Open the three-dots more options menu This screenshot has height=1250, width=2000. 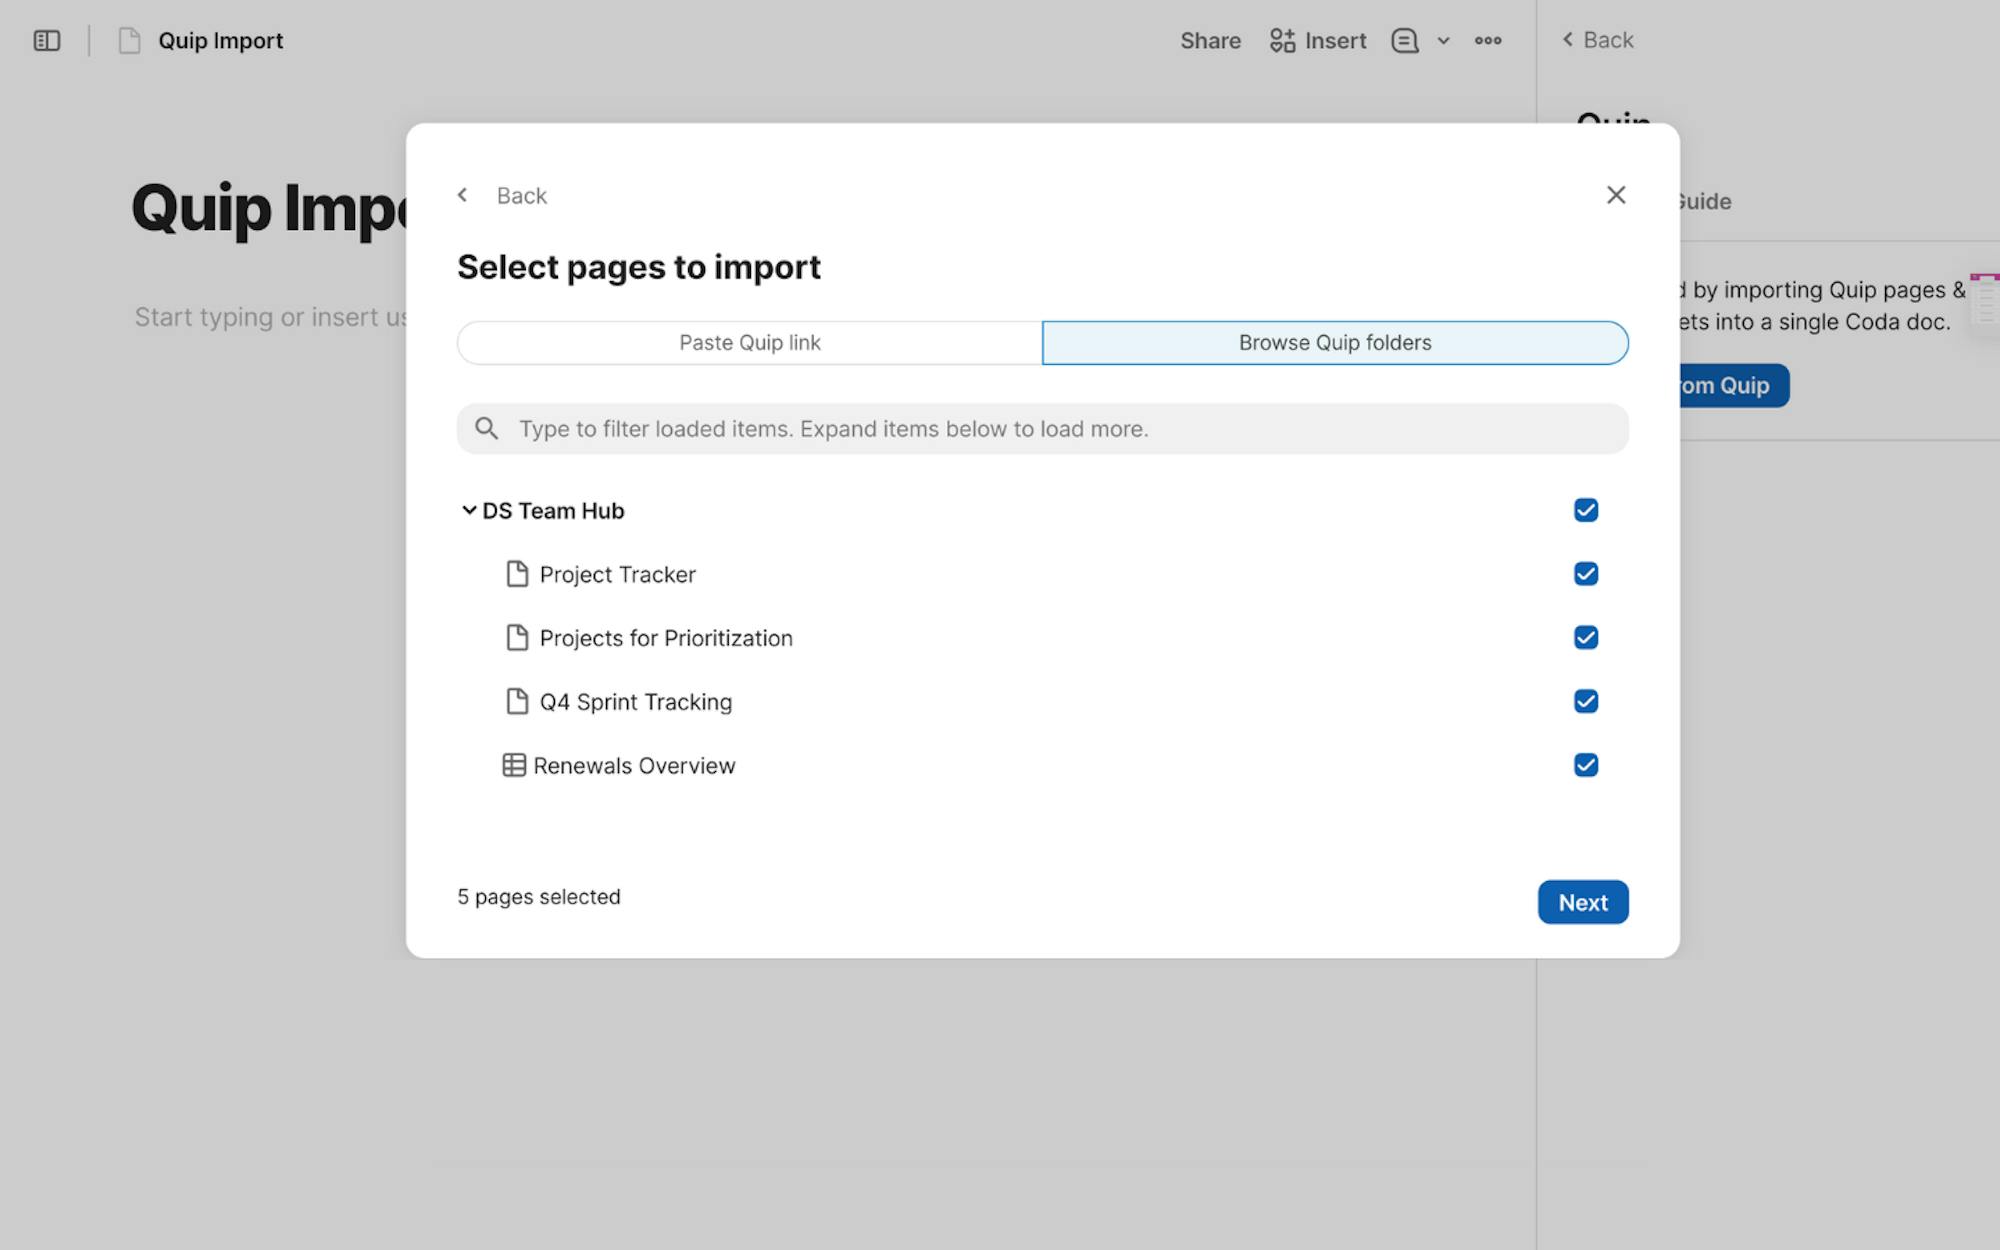pos(1487,41)
